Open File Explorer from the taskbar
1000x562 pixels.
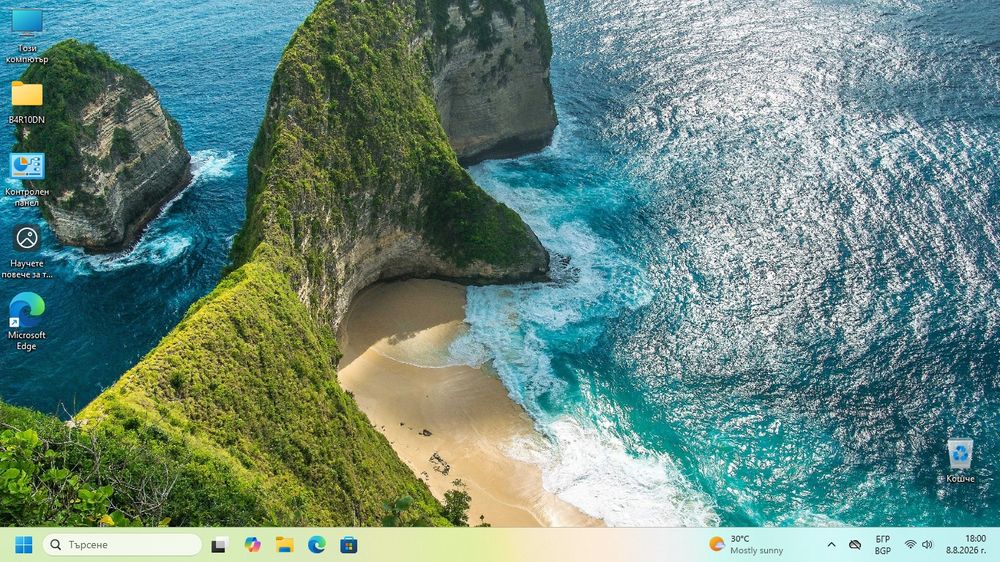coord(284,545)
